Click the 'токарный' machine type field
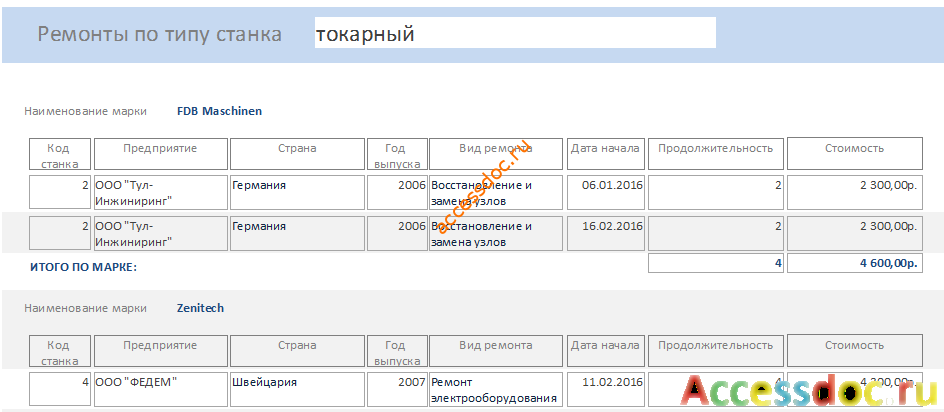944x412 pixels. (515, 33)
